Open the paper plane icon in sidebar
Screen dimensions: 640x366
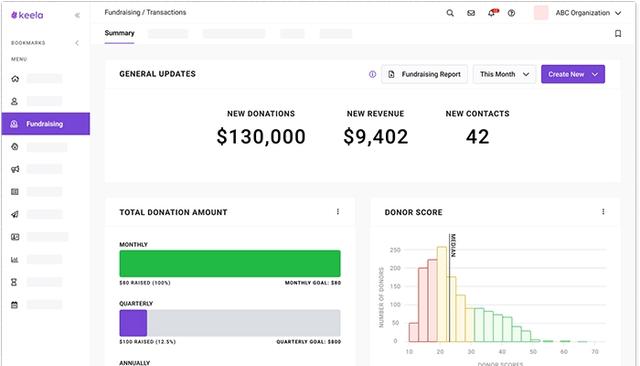click(15, 214)
